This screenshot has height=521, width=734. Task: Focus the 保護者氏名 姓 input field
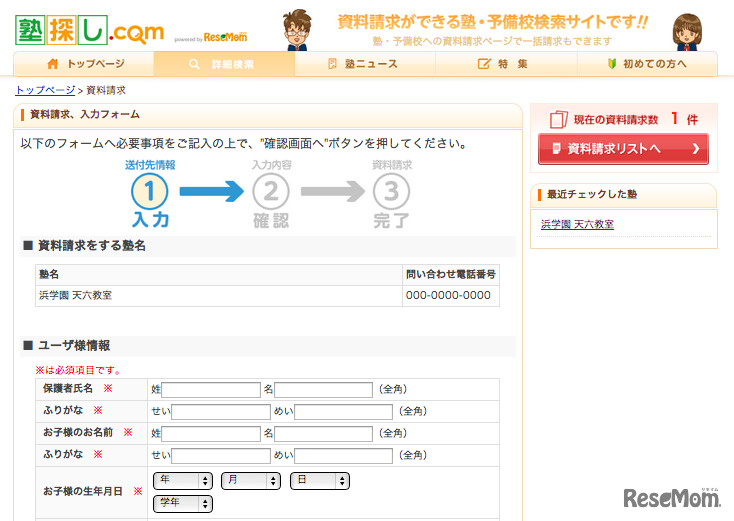(x=211, y=389)
